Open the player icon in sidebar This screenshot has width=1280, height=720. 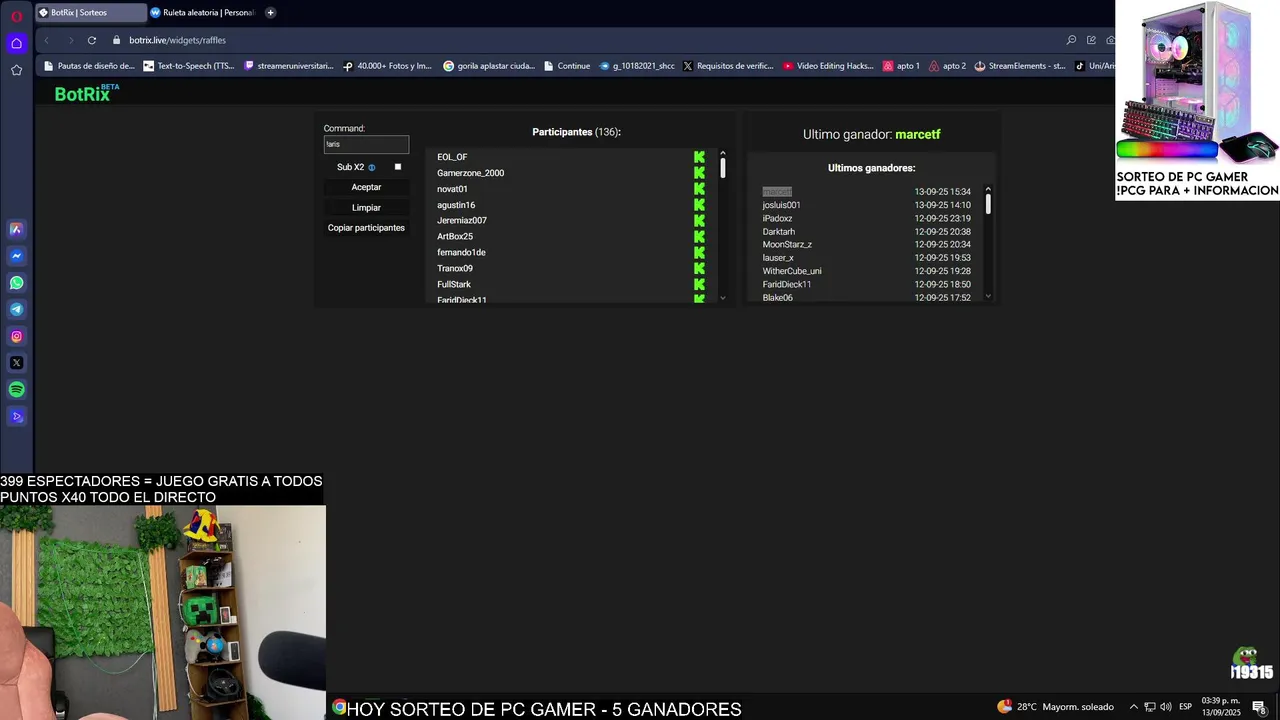[x=16, y=417]
